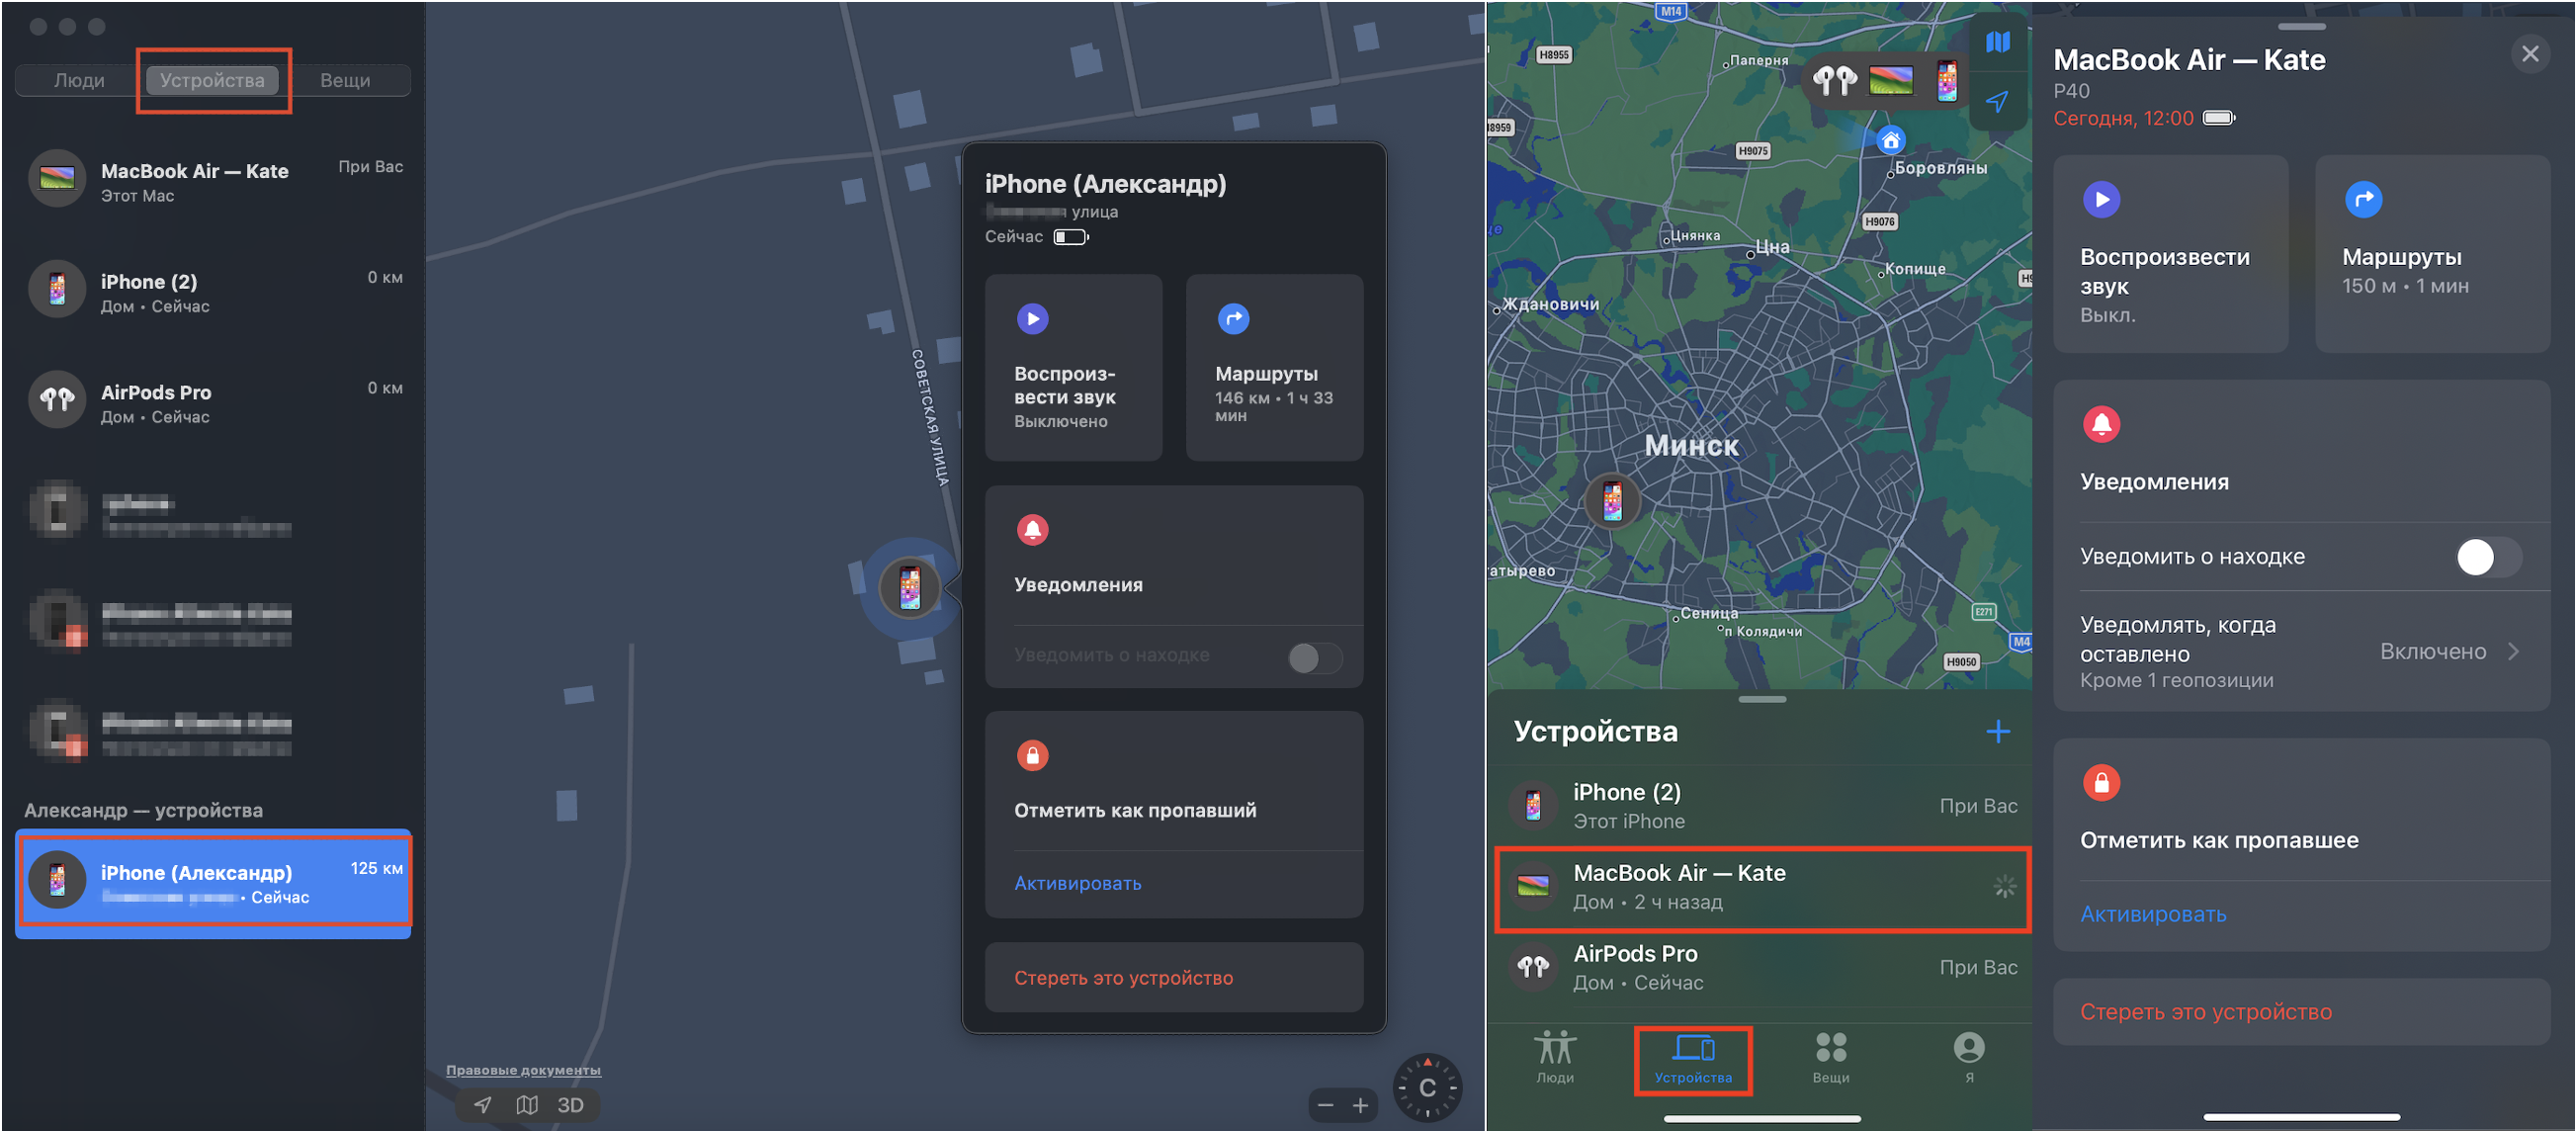Open Люди tab in iPhone bottom bar
This screenshot has width=2576, height=1131.
(x=1555, y=1059)
